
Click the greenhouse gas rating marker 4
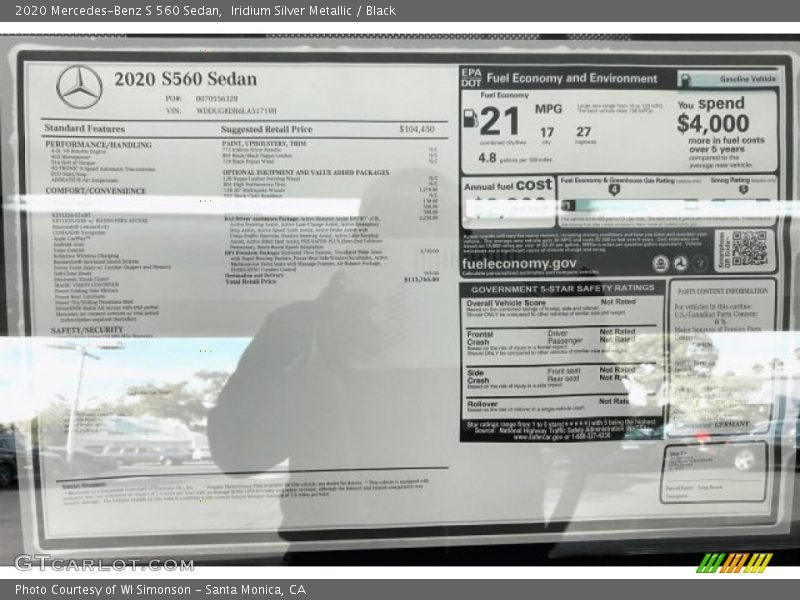tap(614, 190)
